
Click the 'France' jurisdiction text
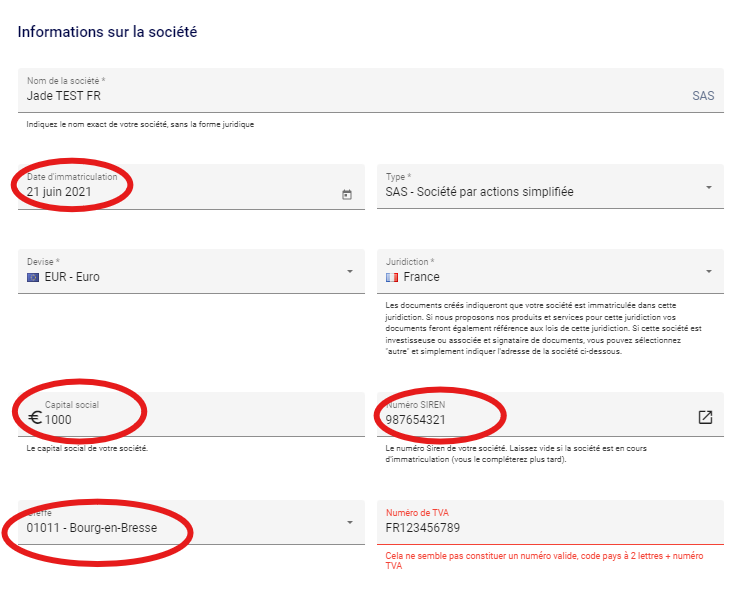point(421,277)
